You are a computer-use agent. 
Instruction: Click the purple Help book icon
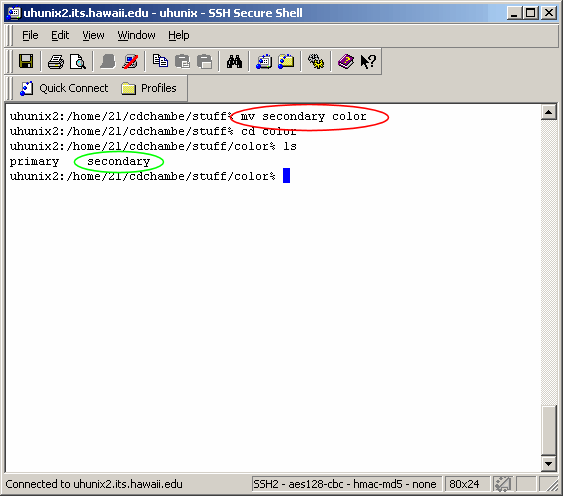pyautogui.click(x=346, y=62)
